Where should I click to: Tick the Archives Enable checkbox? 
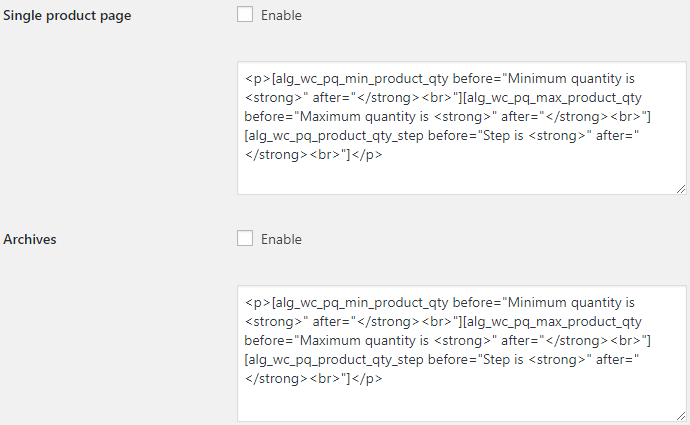[245, 238]
